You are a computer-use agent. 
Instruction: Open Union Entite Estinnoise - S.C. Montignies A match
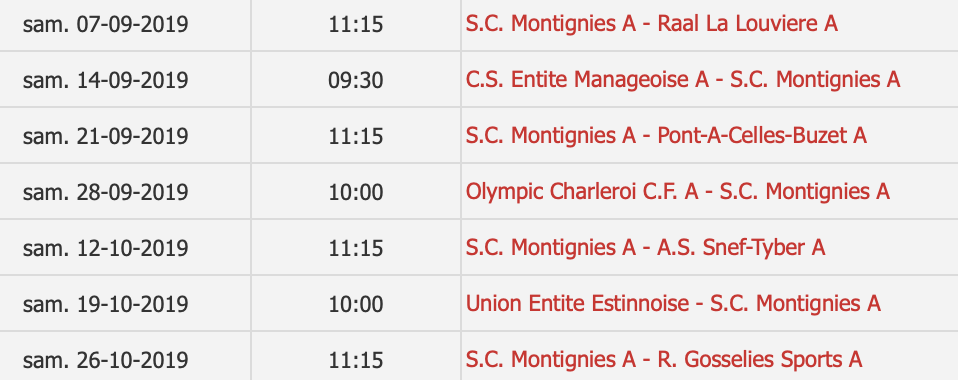click(673, 304)
